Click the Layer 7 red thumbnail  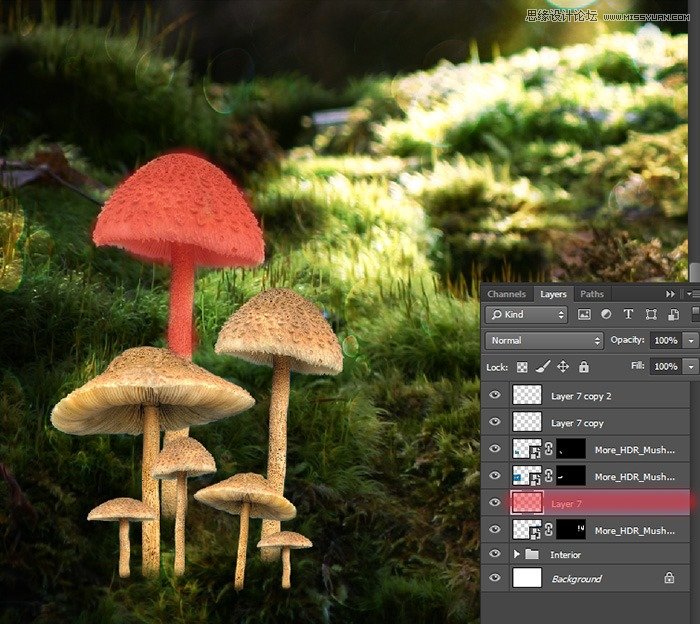click(x=527, y=503)
